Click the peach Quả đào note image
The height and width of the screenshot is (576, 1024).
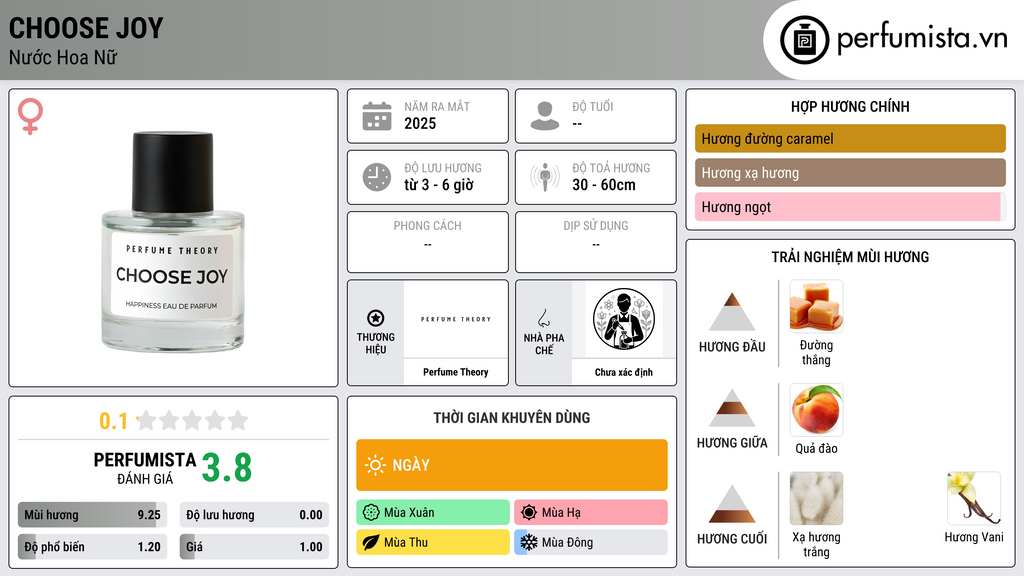816,409
